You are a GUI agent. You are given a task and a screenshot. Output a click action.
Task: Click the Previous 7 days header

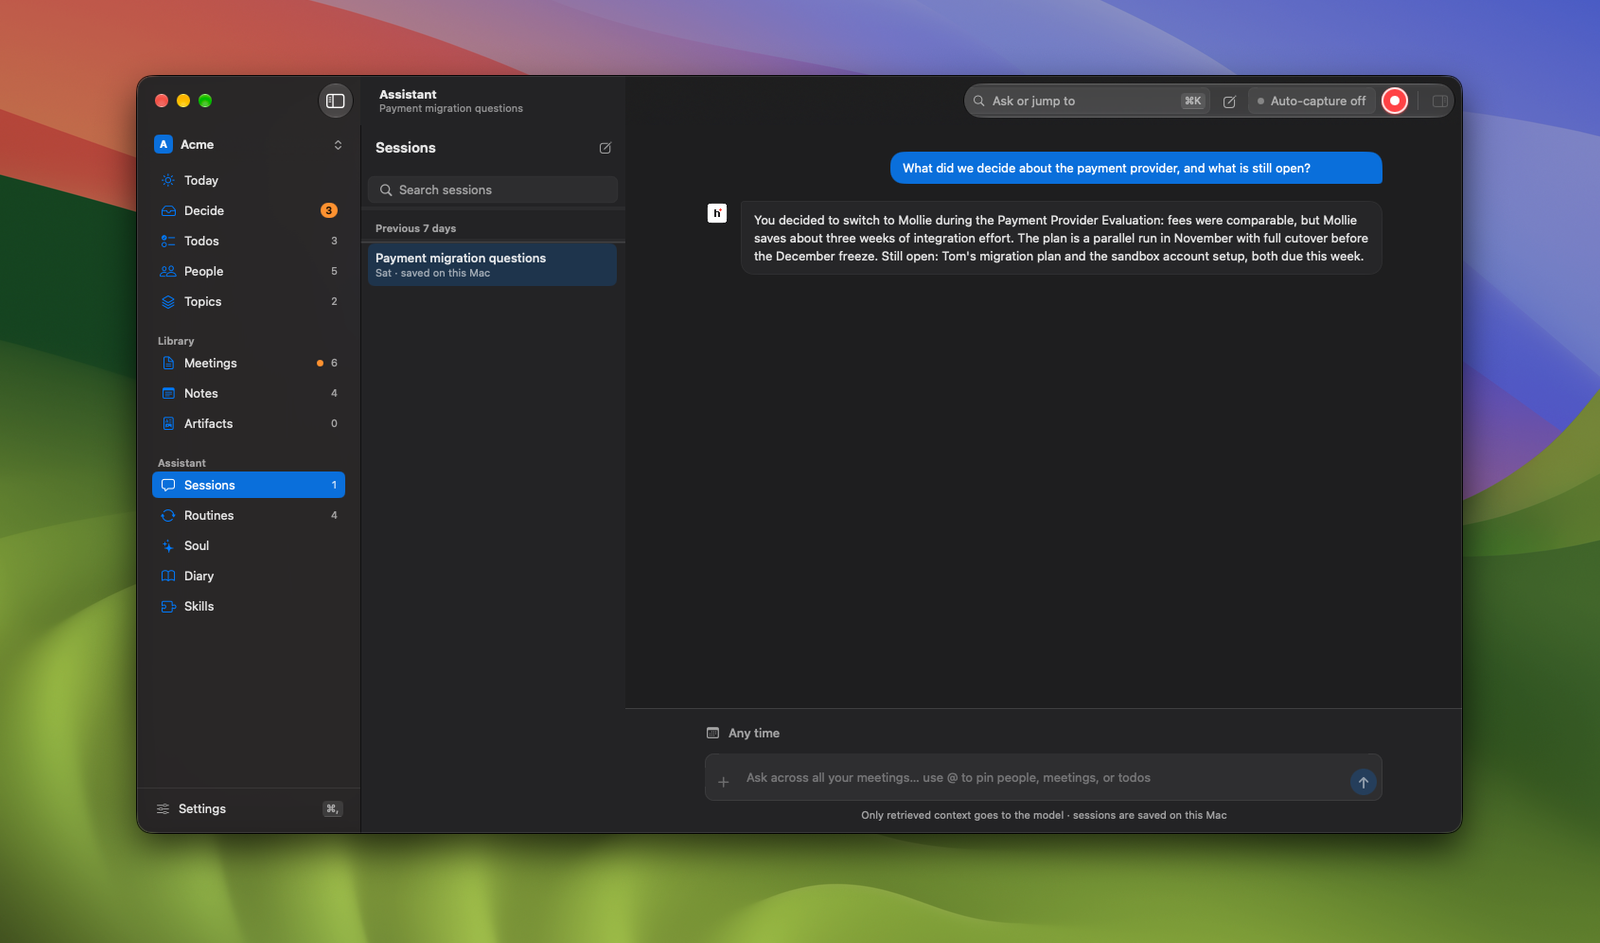click(416, 229)
